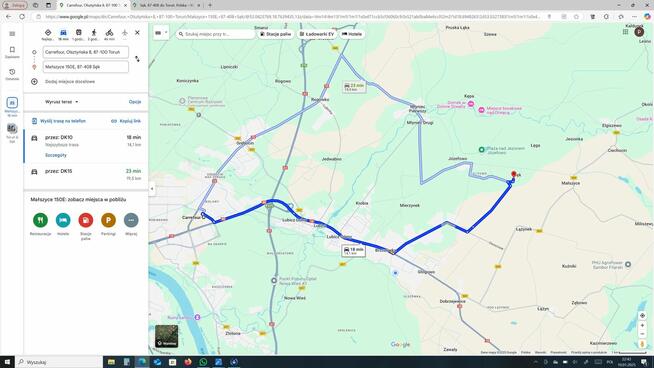This screenshot has height=368, width=654.
Task: Add a destination with the plus icon
Action: pyautogui.click(x=34, y=82)
